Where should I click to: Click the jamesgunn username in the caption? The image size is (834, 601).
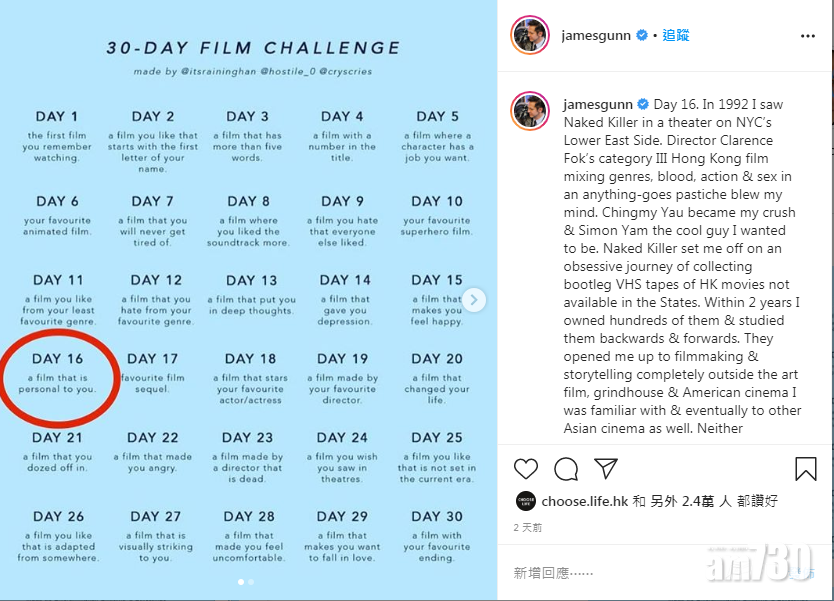point(605,104)
